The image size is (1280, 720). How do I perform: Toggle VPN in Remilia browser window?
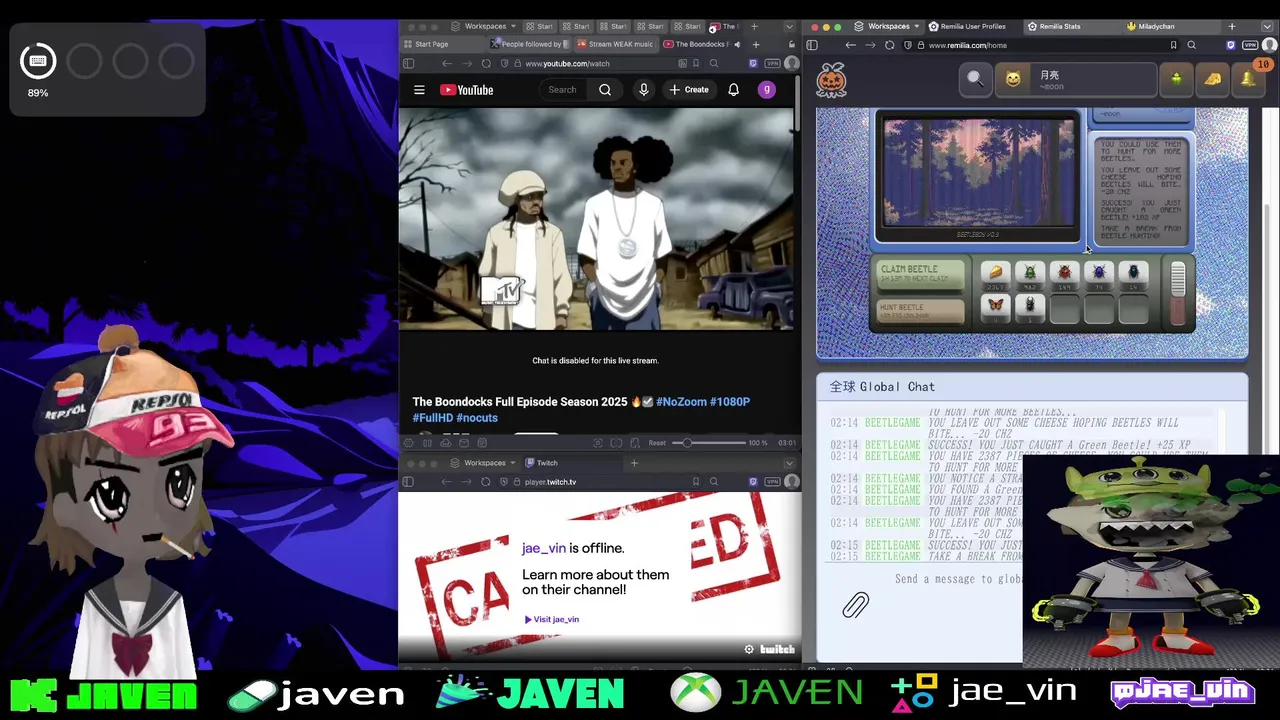pyautogui.click(x=1250, y=45)
